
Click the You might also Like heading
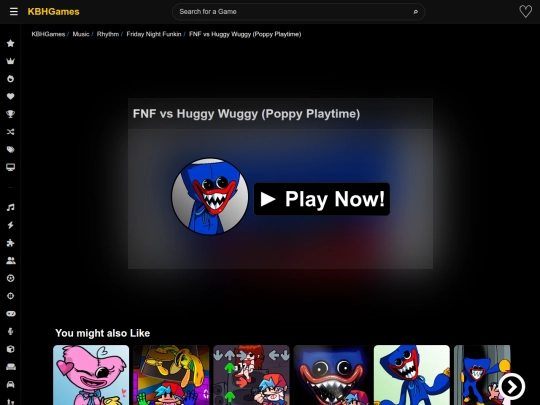tap(102, 333)
